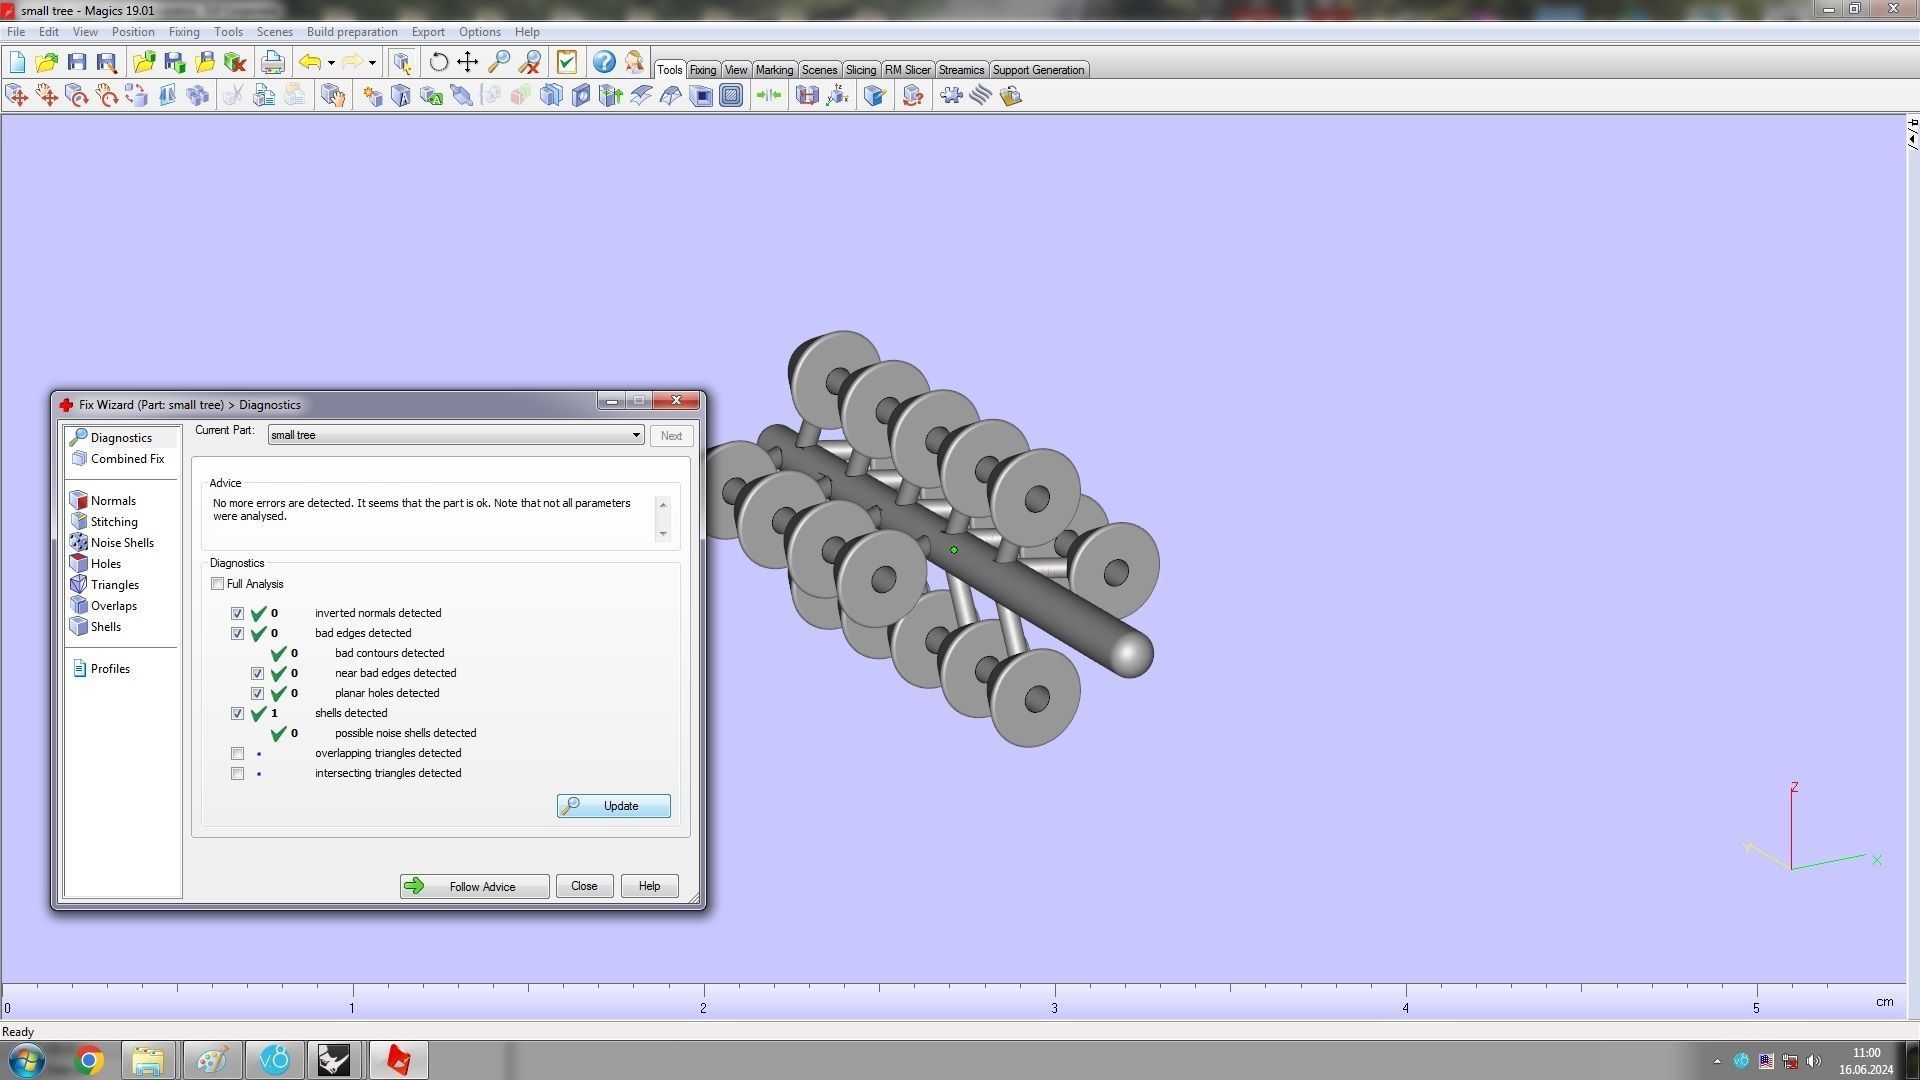Enable the Full Analysis checkbox
This screenshot has height=1080, width=1920.
tap(217, 584)
